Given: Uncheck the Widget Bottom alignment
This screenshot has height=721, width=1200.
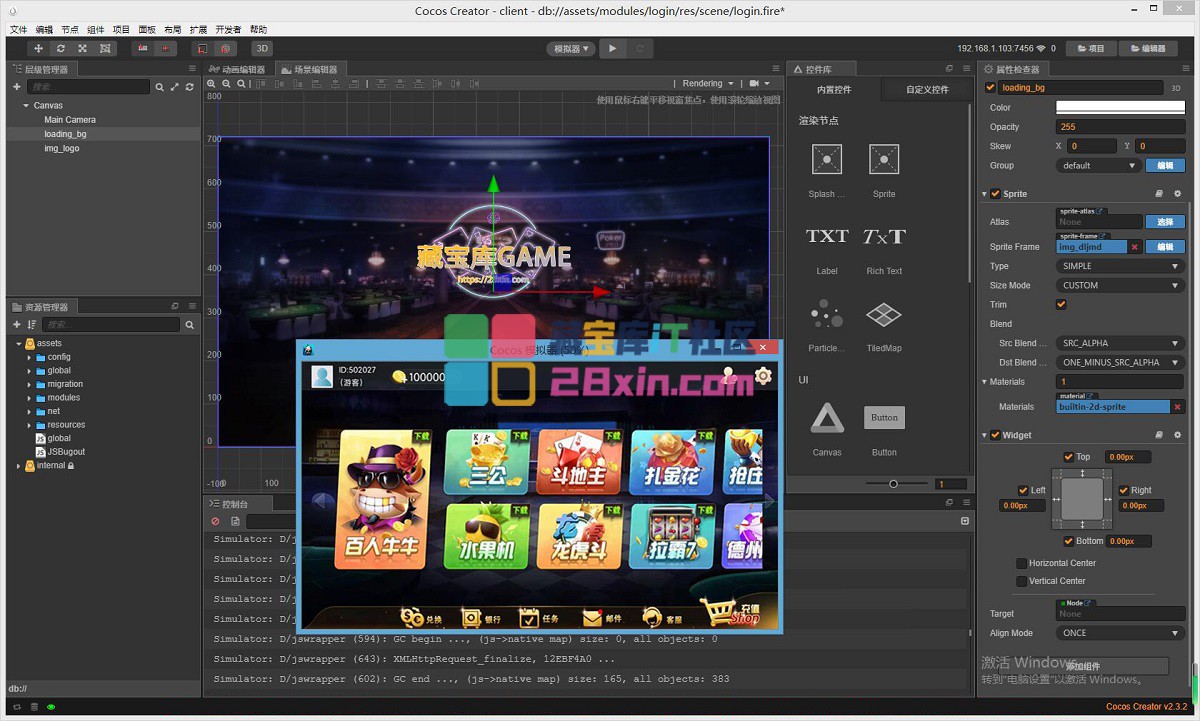Looking at the screenshot, I should coord(1069,541).
